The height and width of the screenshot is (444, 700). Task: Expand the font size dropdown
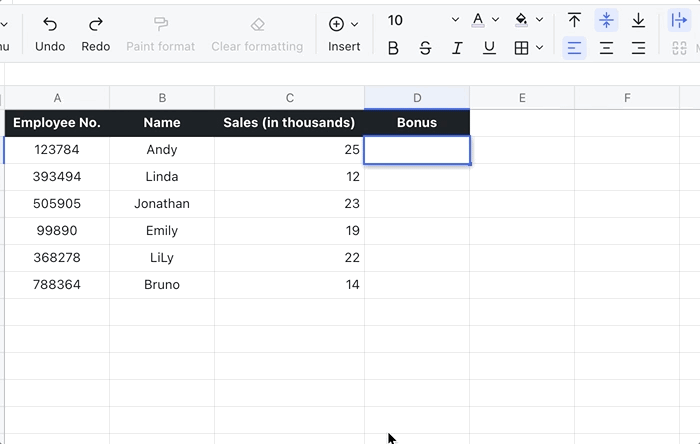455,20
